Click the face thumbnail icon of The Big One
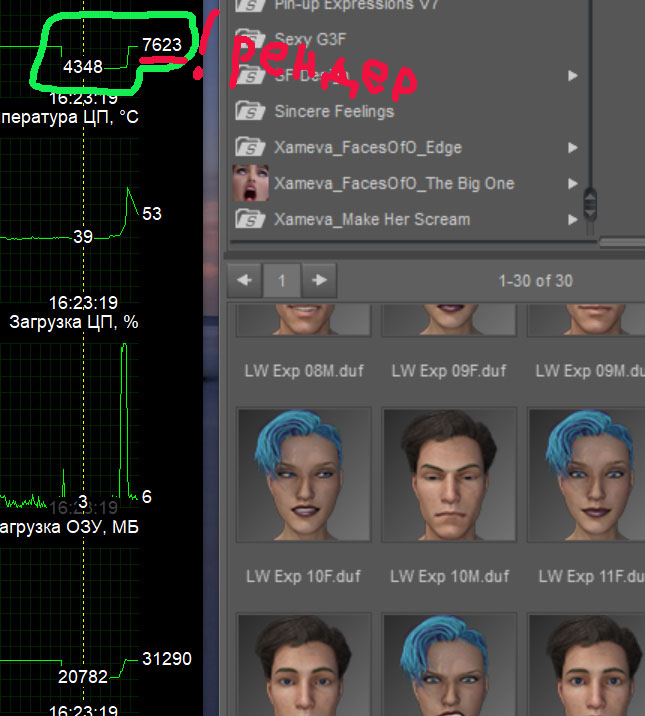 tap(250, 184)
